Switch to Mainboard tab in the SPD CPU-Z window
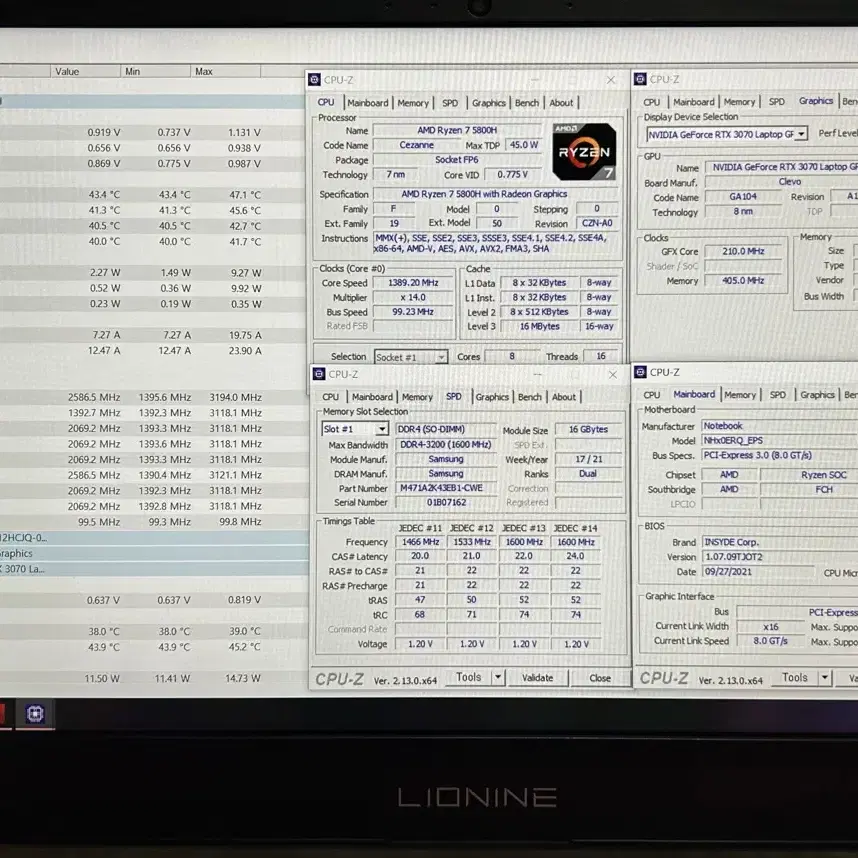The image size is (858, 858). [372, 397]
